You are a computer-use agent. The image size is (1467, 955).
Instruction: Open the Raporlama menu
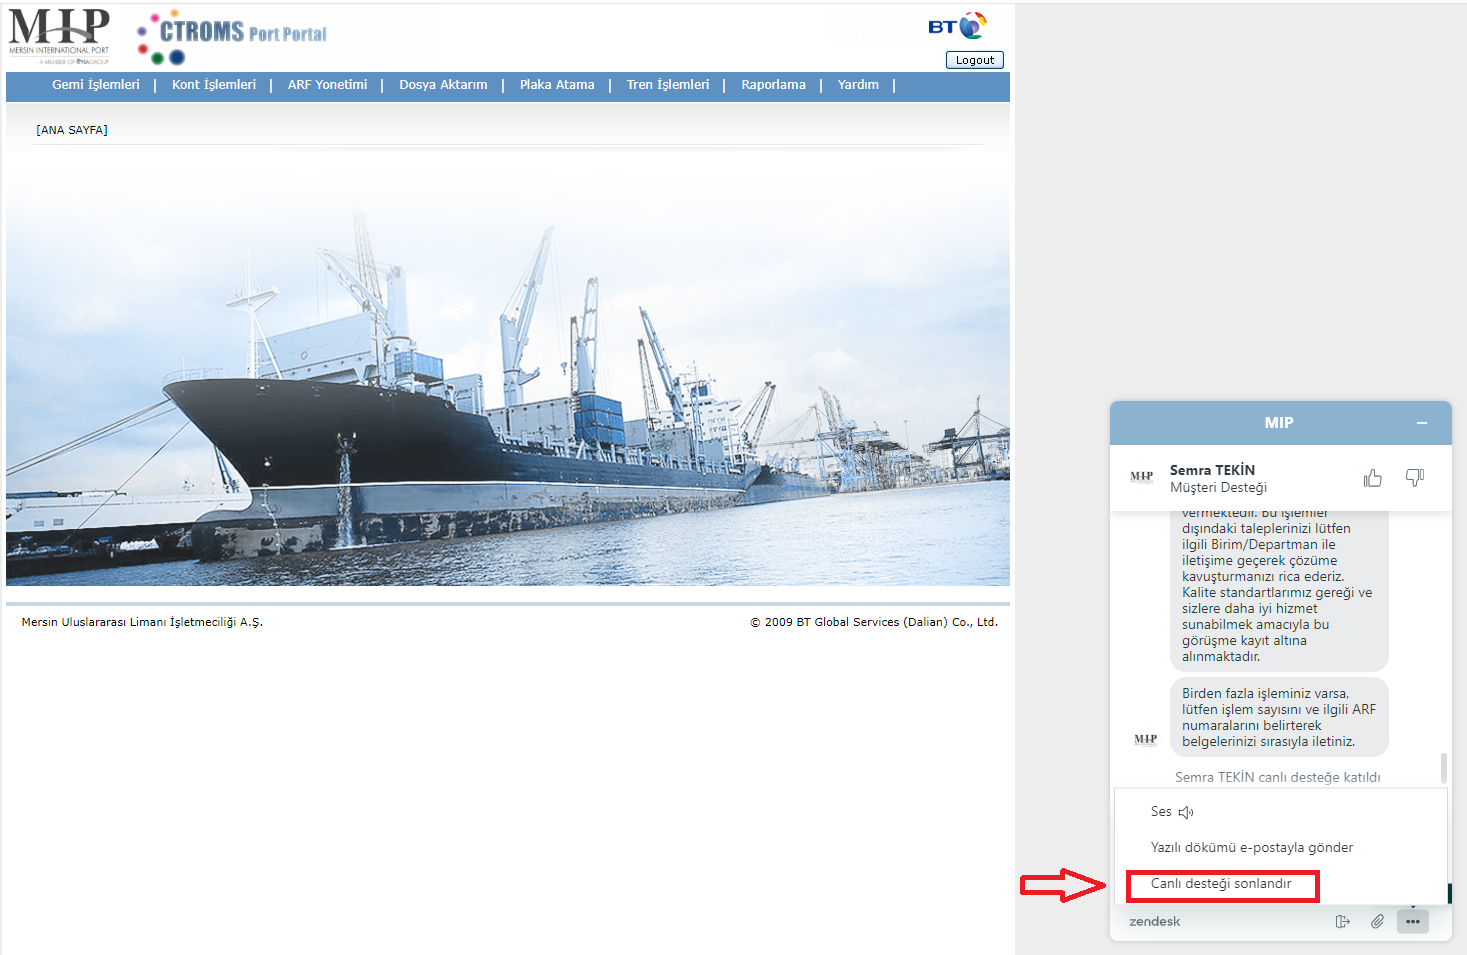click(773, 85)
